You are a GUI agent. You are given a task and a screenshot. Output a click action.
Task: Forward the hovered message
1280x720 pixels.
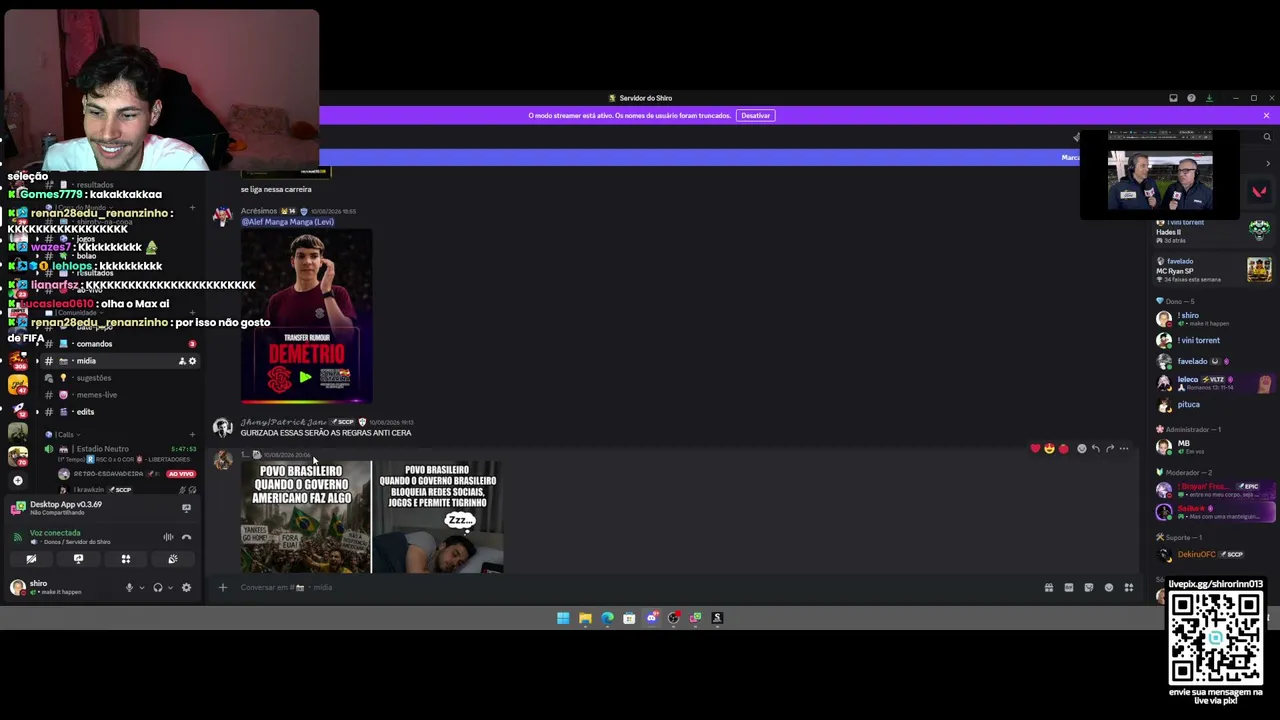(1110, 449)
